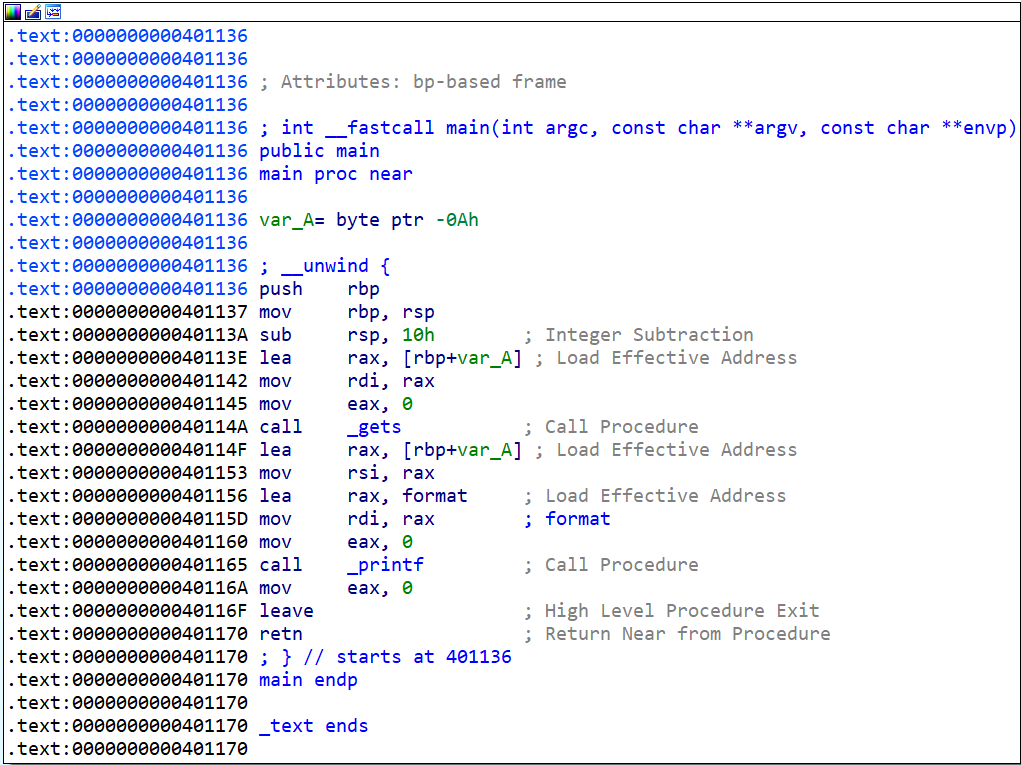Image resolution: width=1021 pixels, height=765 pixels.
Task: Click the 'main proc near' line
Action: tap(336, 174)
